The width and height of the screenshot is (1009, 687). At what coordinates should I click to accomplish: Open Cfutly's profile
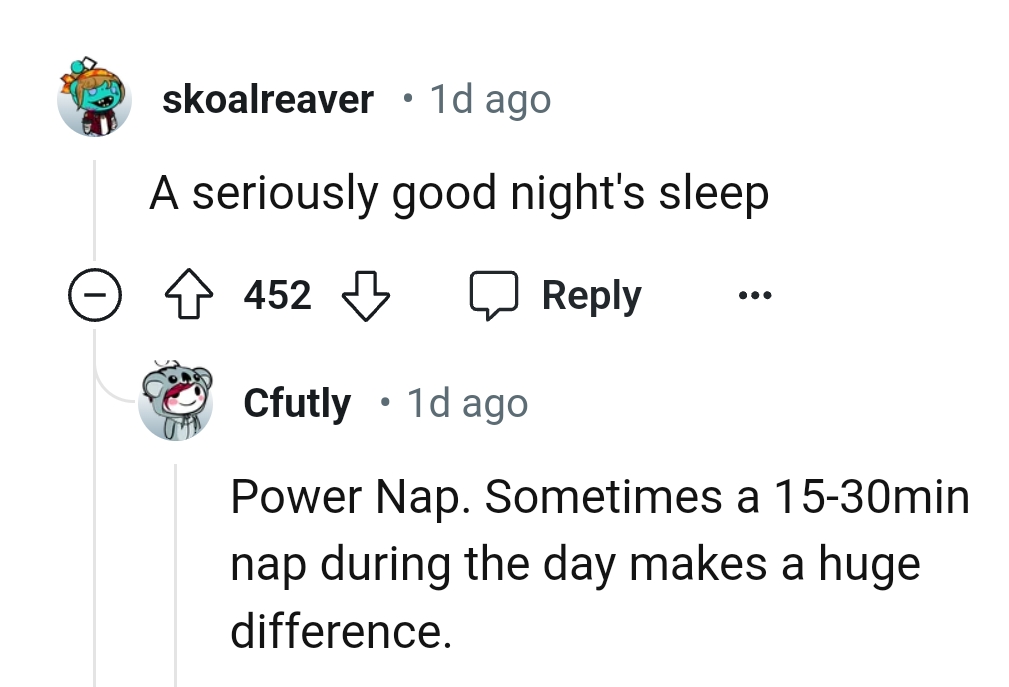pyautogui.click(x=297, y=403)
